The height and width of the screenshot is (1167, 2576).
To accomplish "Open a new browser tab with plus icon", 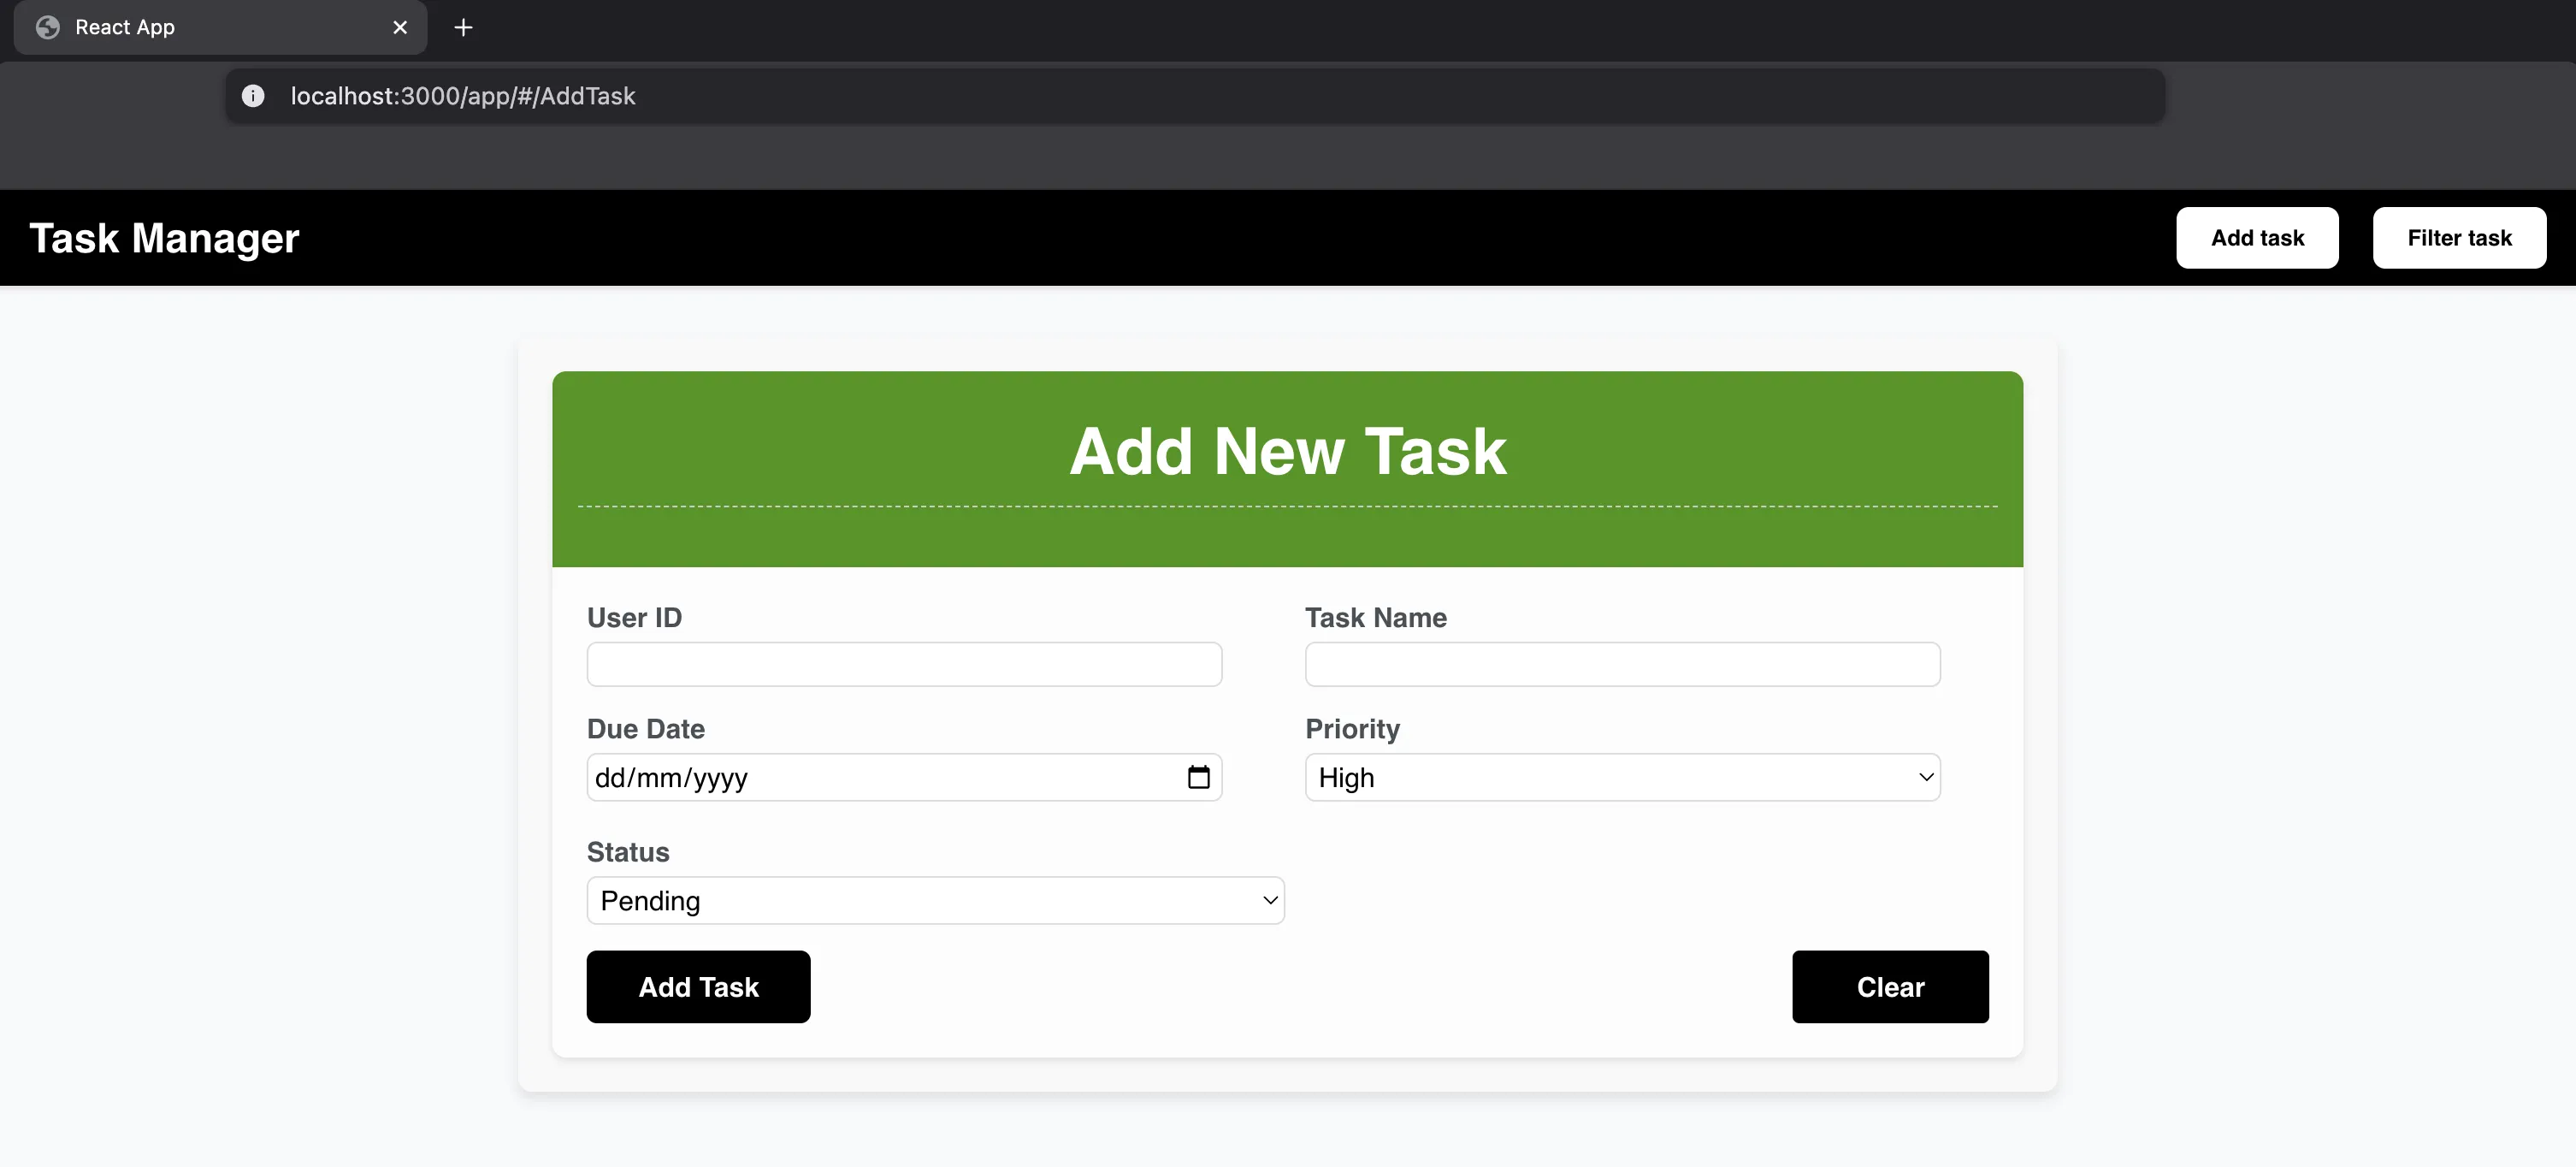I will tap(463, 28).
